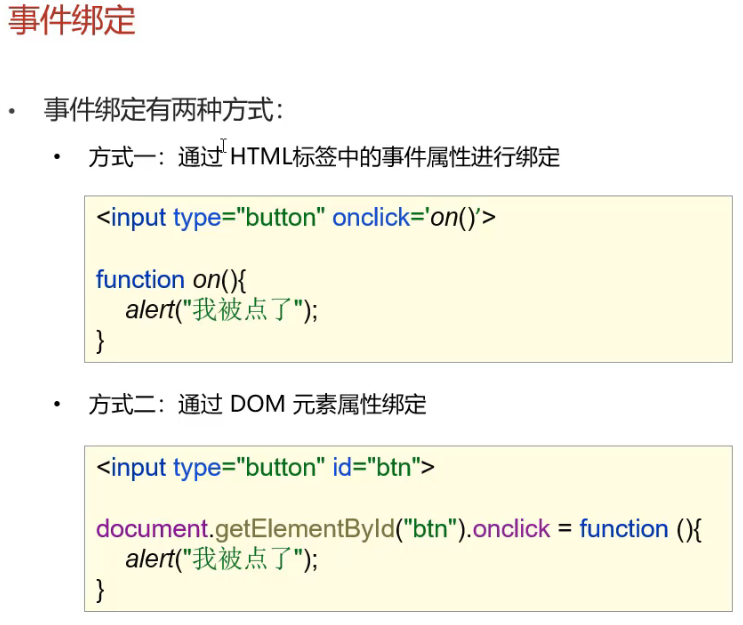Click the slide title 事件绑定
Image resolution: width=743 pixels, height=625 pixels.
tap(72, 22)
